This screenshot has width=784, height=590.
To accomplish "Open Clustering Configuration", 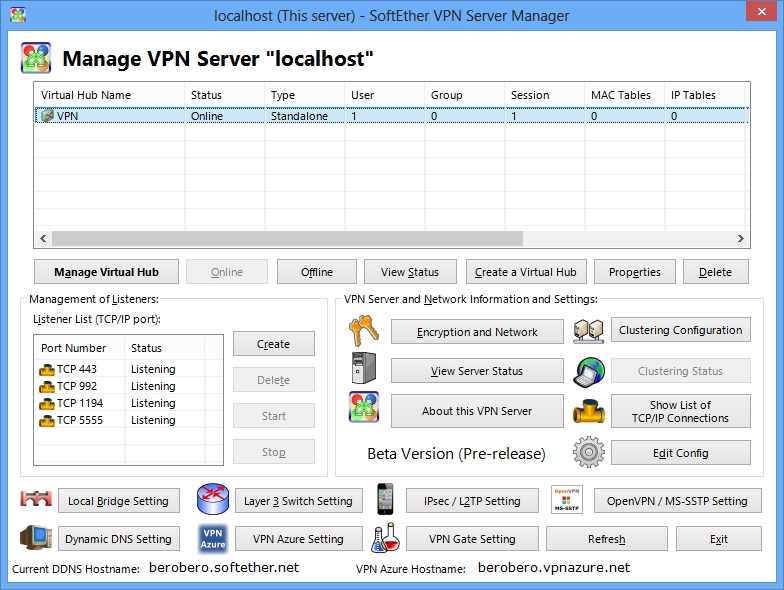I will pos(681,330).
